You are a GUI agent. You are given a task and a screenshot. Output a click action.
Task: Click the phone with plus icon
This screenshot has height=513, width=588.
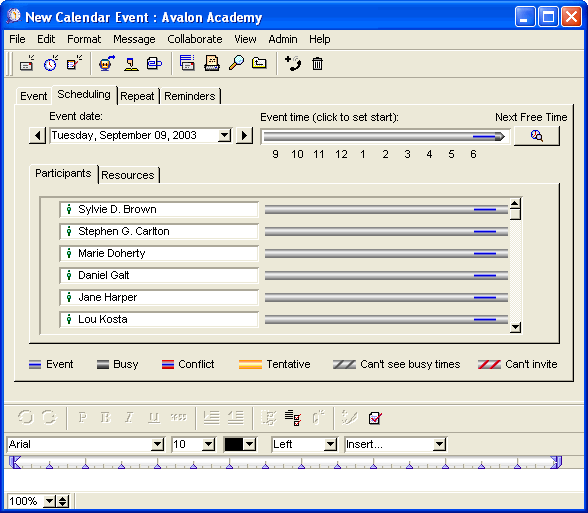tap(293, 63)
